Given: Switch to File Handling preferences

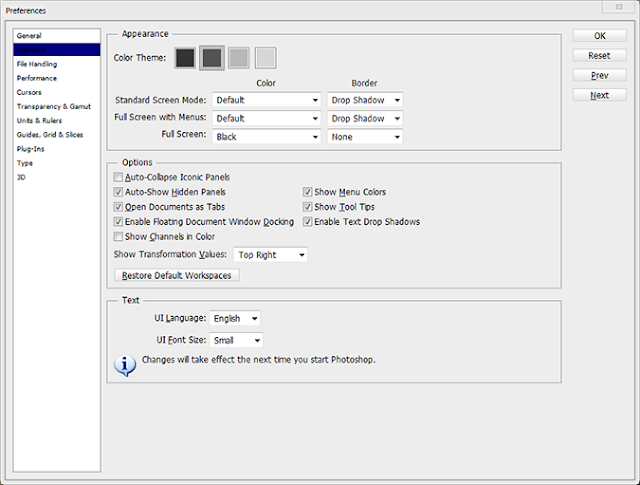Looking at the screenshot, I should point(37,64).
